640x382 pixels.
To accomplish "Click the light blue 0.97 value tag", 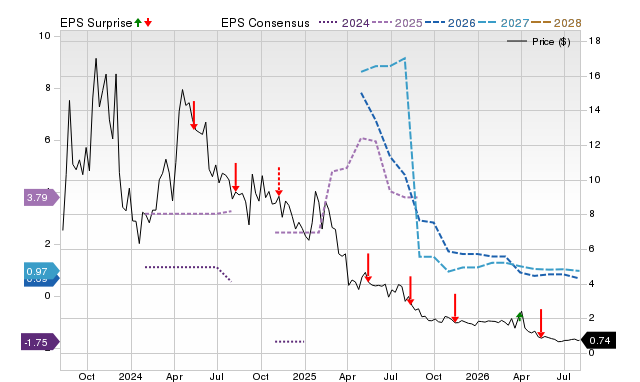I will click(x=41, y=271).
